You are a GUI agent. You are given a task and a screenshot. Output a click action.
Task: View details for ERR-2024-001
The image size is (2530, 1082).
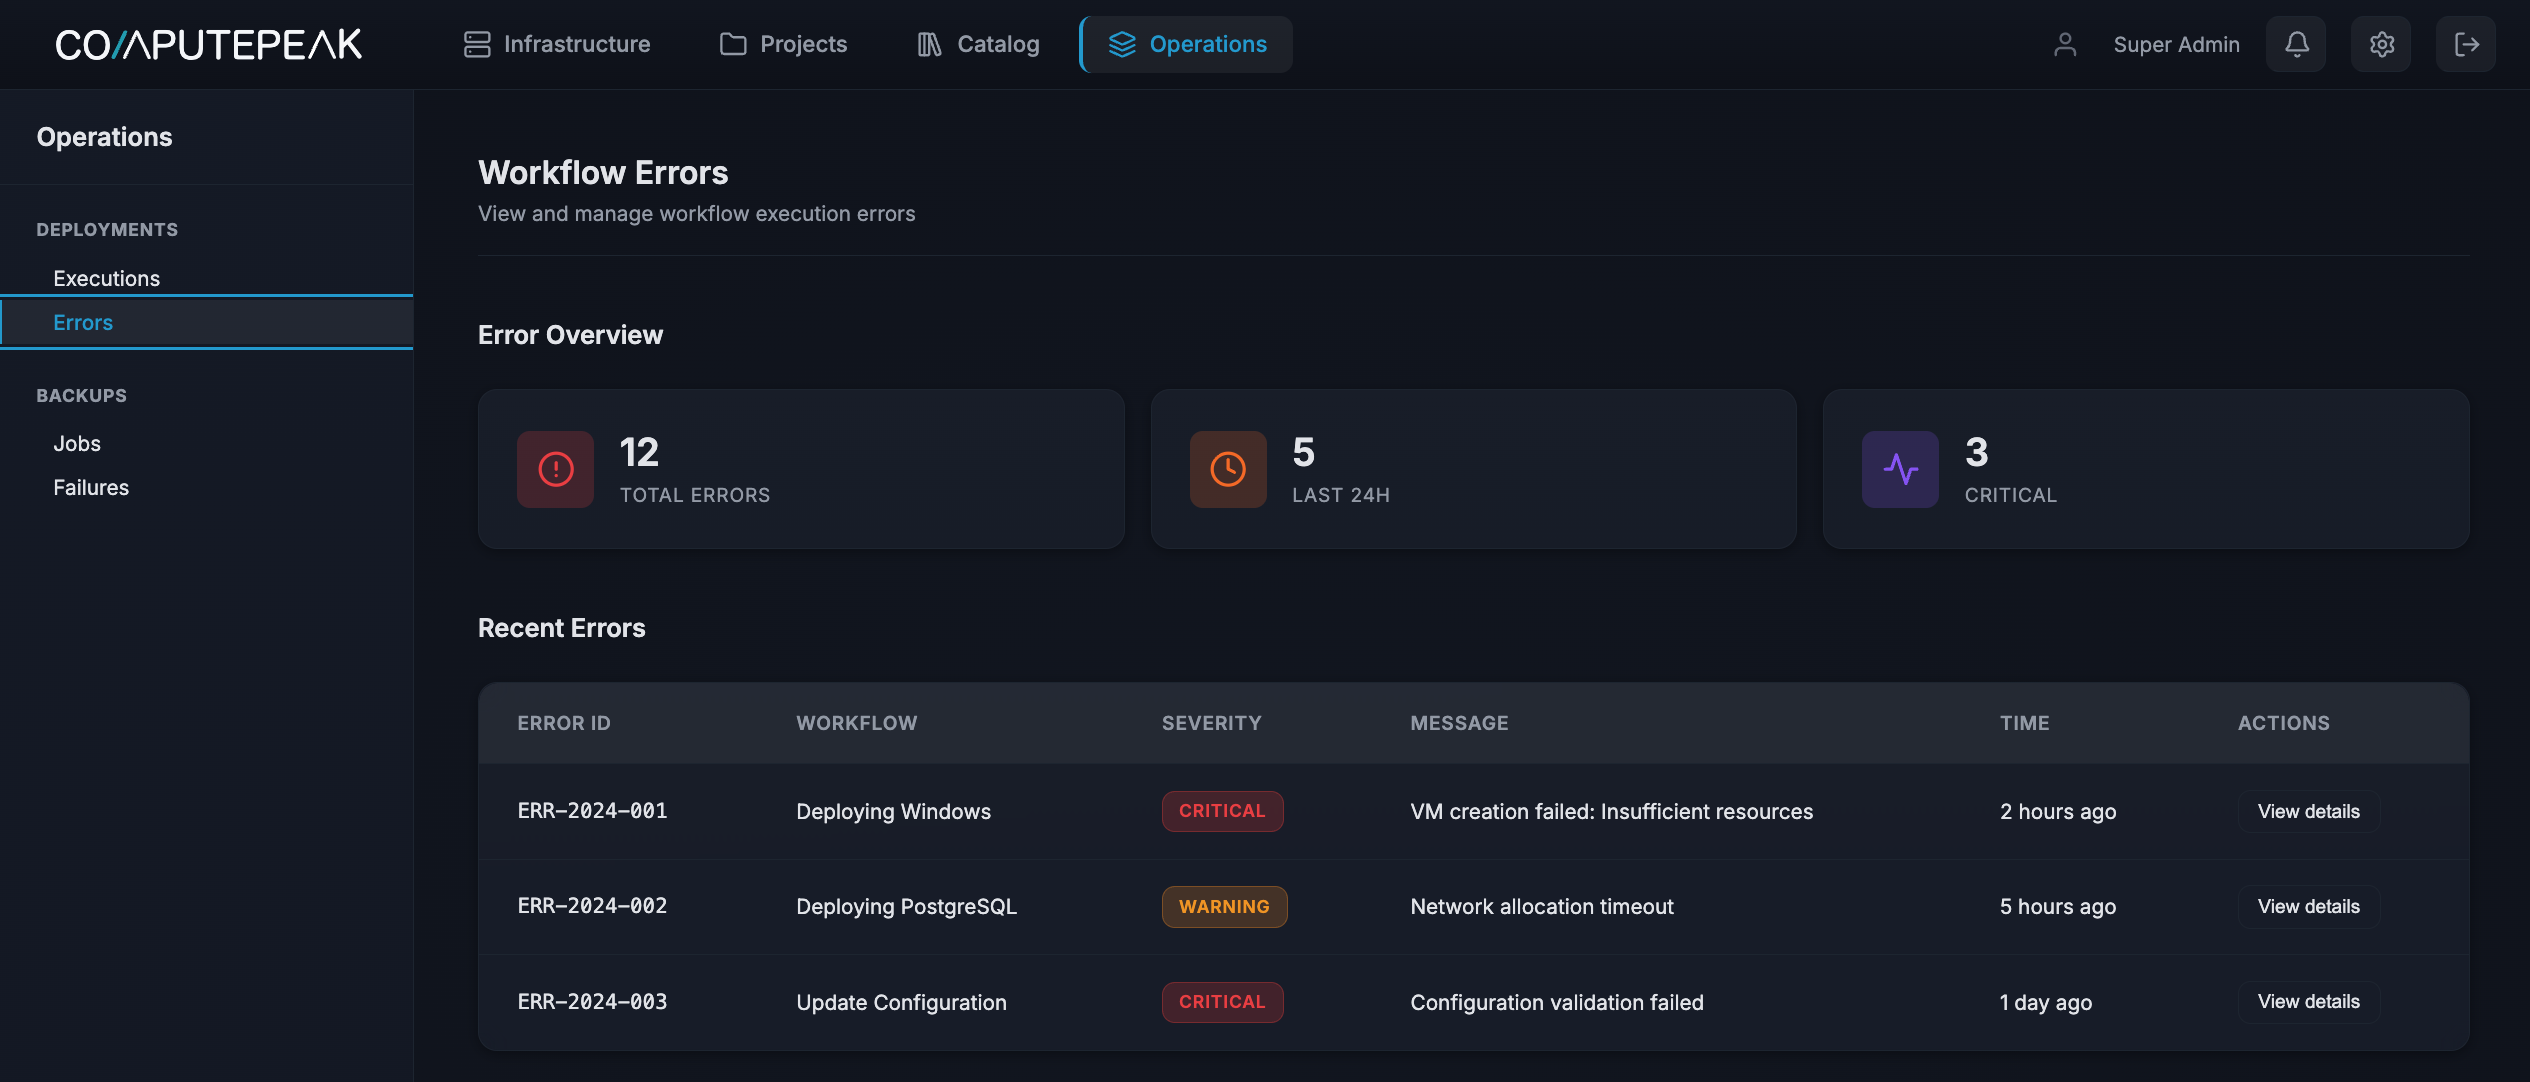click(2307, 811)
